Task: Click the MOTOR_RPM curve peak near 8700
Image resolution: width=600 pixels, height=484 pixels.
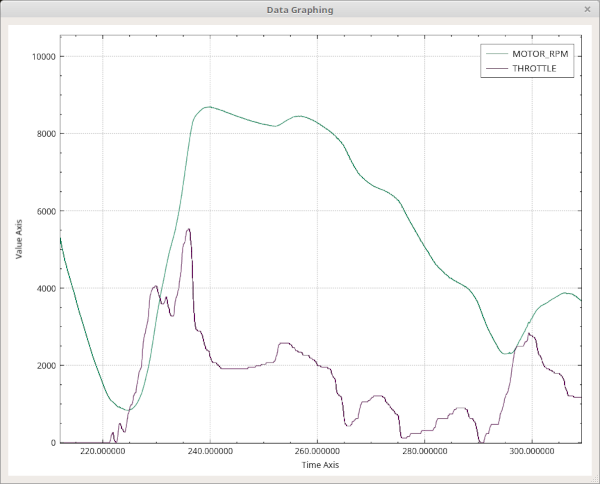Action: (209, 107)
